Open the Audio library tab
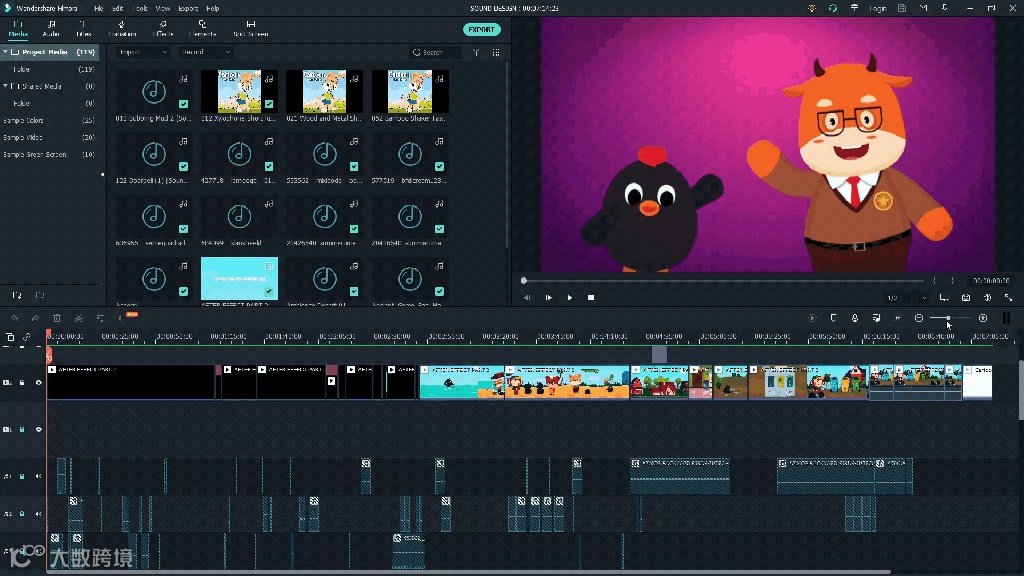Image resolution: width=1024 pixels, height=576 pixels. [x=51, y=29]
